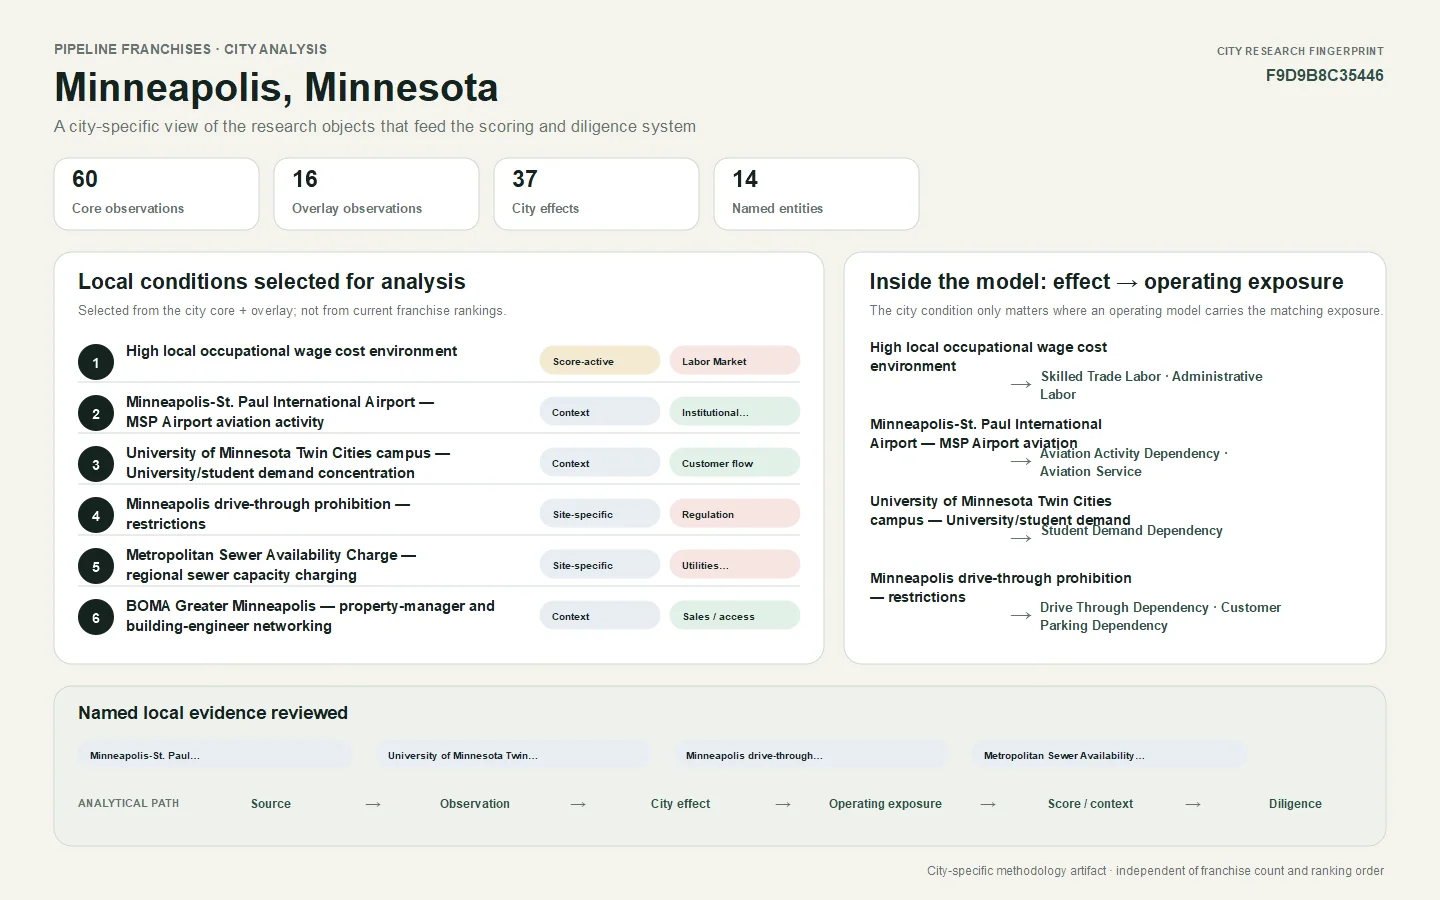This screenshot has height=900, width=1440.
Task: Click the number 3 circle badge
Action: pos(96,464)
